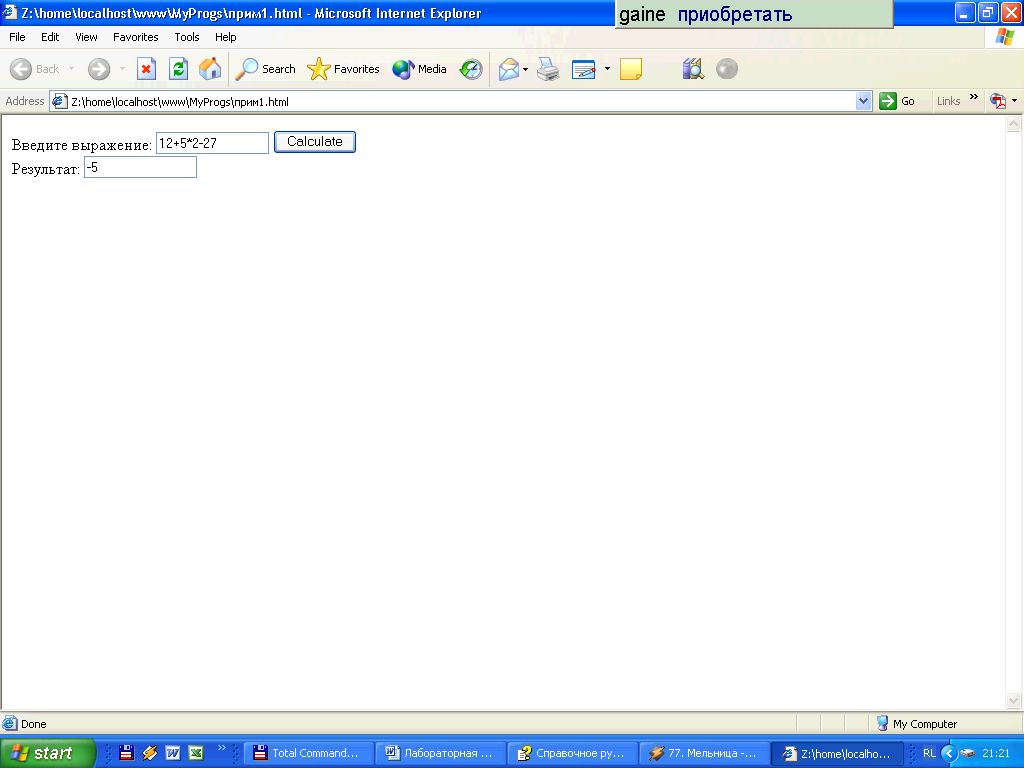Click the Windows flag logo throbber
1024x768 pixels.
tap(1004, 37)
